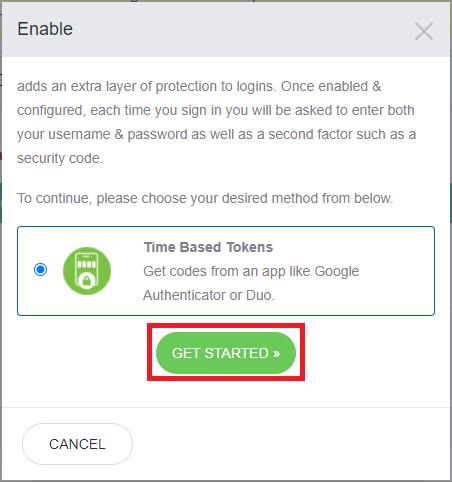Click the Time Based Tokens heading

208,247
